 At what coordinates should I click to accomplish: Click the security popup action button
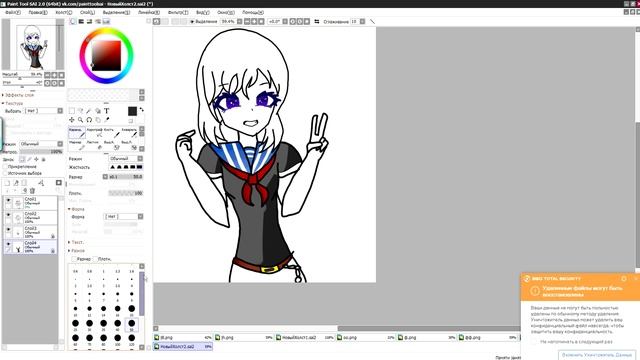(x=596, y=355)
